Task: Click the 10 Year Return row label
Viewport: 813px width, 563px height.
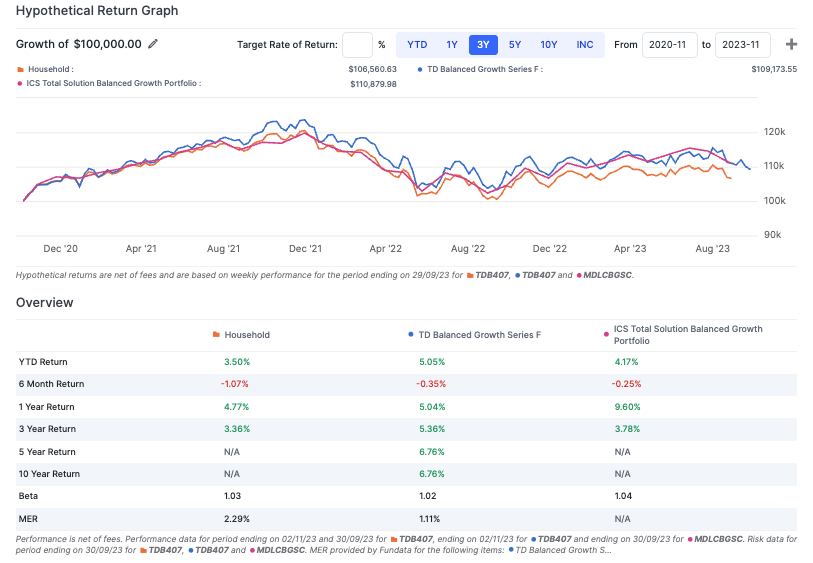Action: pos(49,474)
